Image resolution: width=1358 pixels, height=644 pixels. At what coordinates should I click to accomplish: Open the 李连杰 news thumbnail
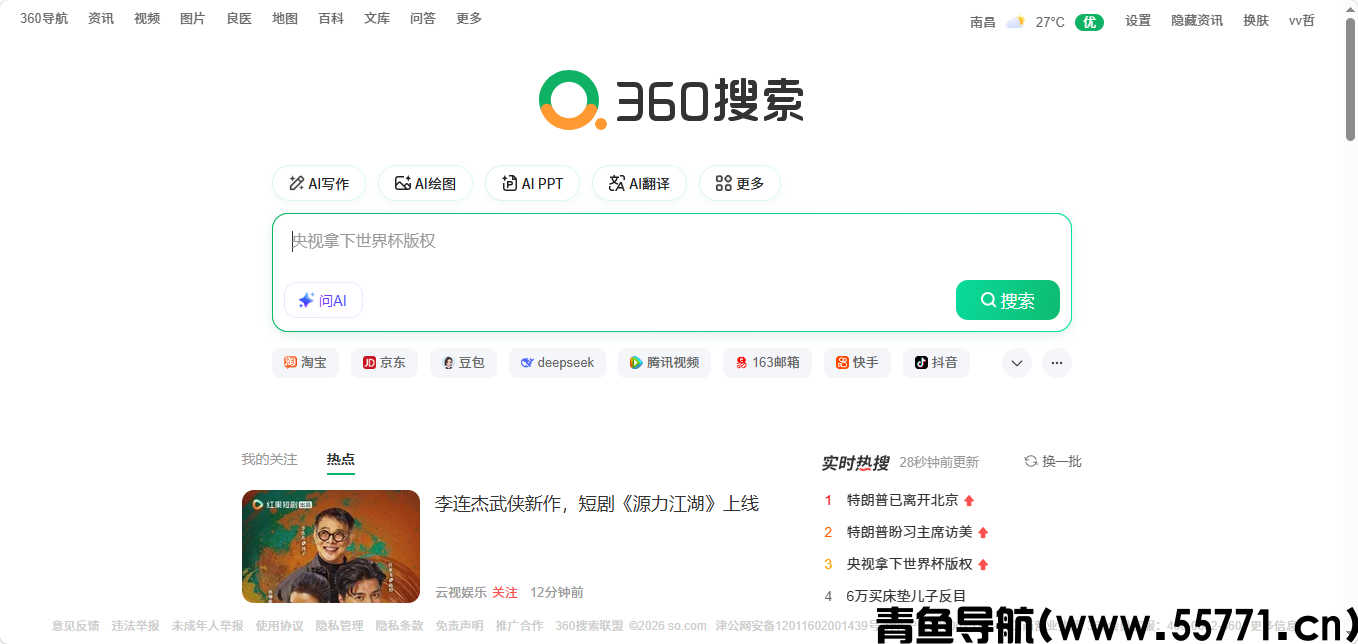point(331,546)
